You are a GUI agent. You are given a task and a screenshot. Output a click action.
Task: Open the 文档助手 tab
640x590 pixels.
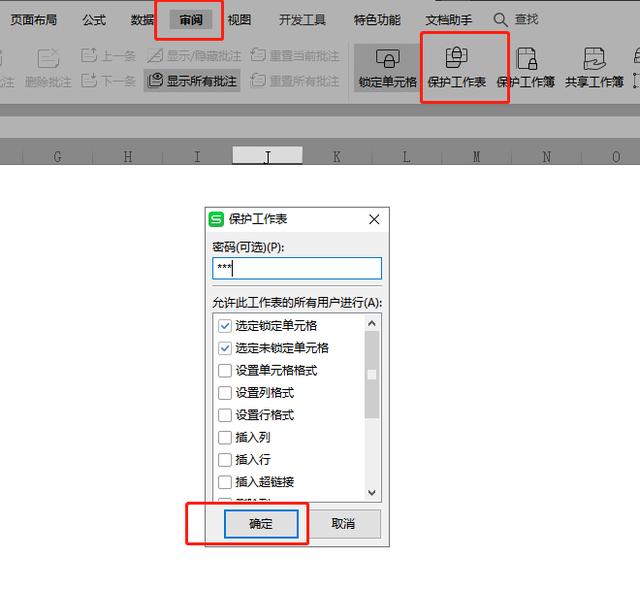(x=449, y=20)
